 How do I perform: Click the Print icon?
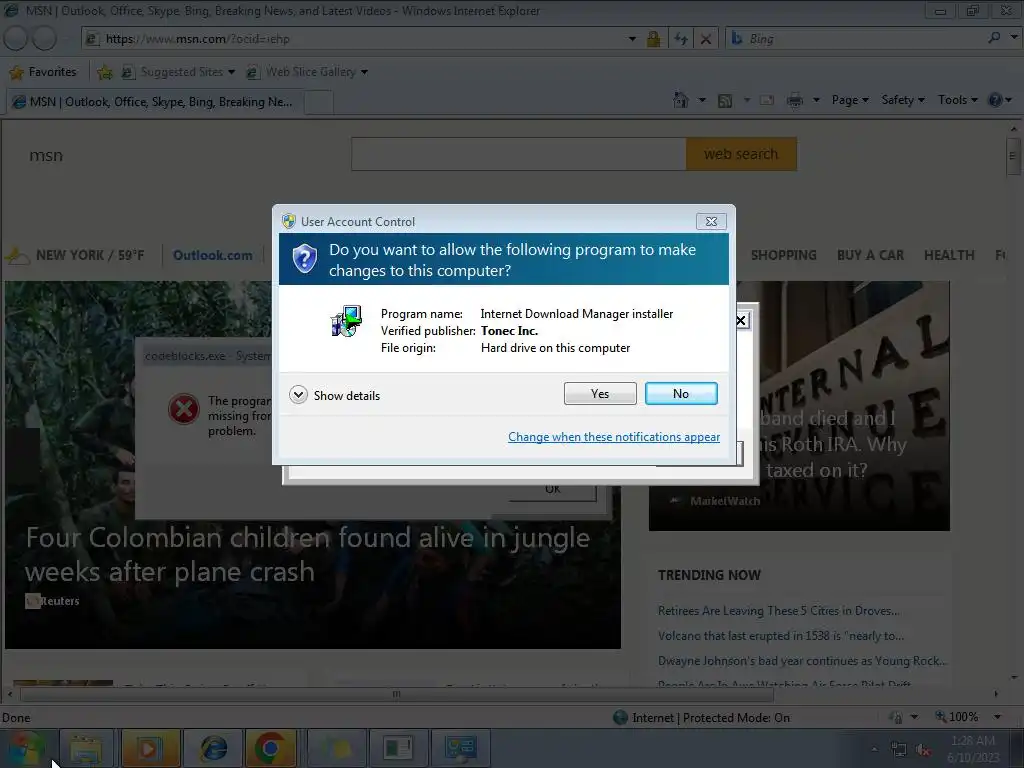795,101
